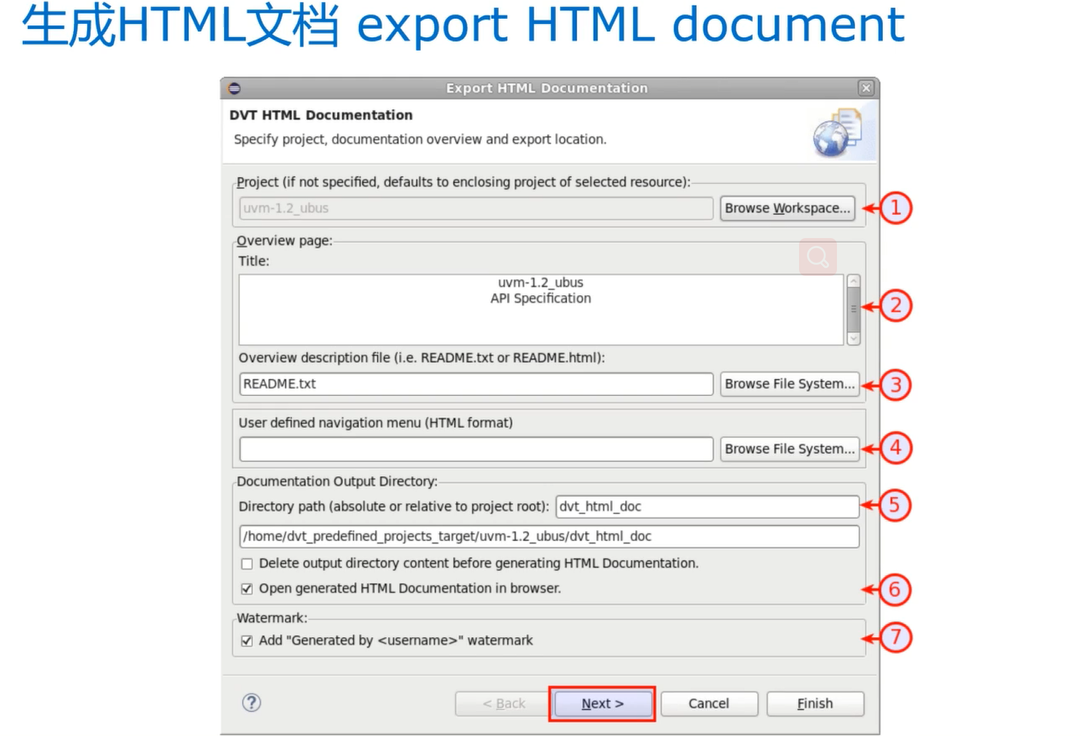Click the Export HTML Documentation title bar

[x=546, y=88]
